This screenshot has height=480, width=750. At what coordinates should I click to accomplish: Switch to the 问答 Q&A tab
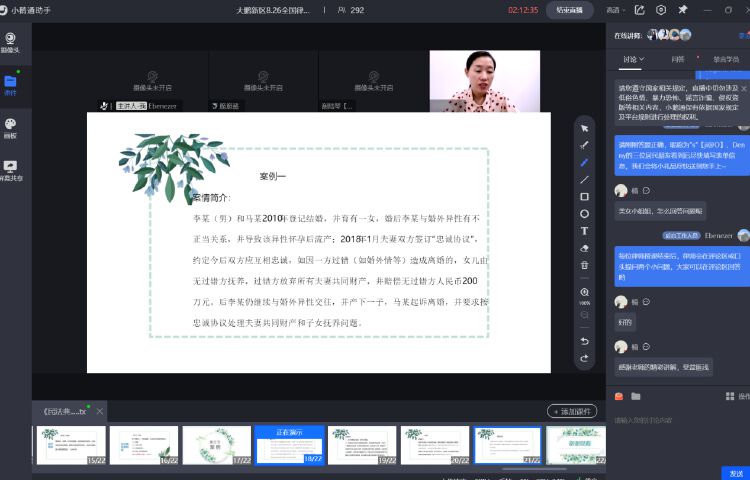click(x=677, y=59)
